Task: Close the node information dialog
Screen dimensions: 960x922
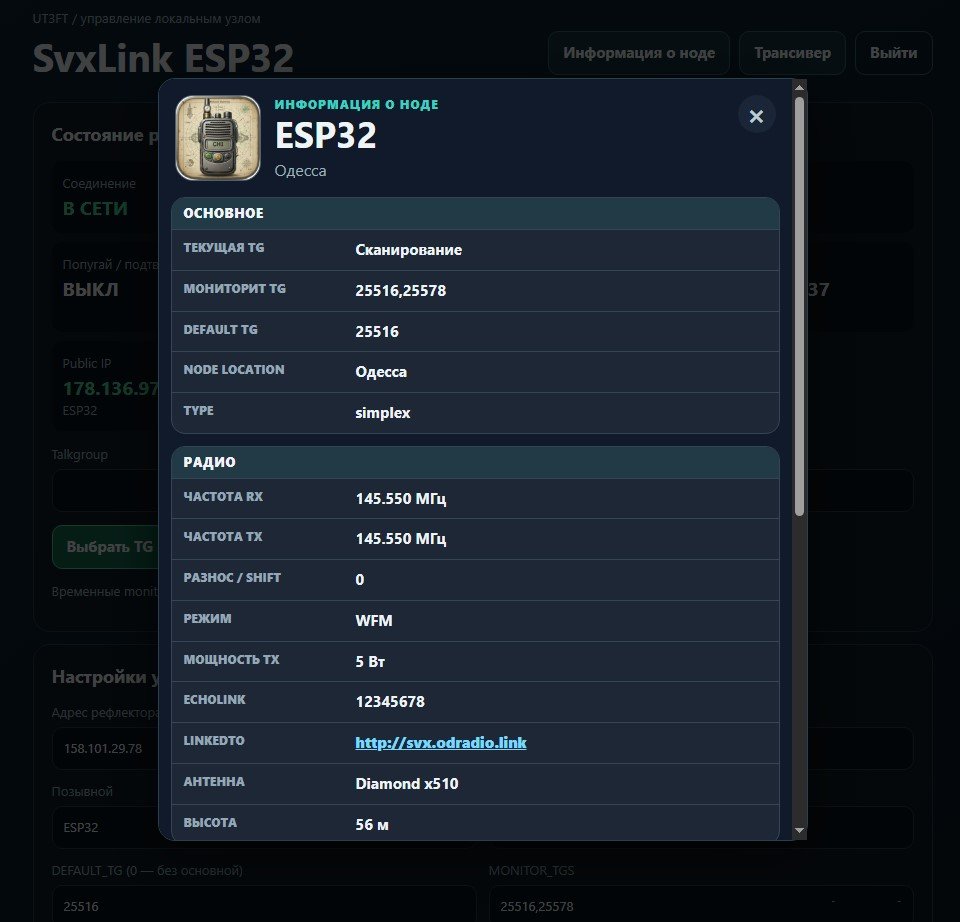Action: pyautogui.click(x=756, y=116)
